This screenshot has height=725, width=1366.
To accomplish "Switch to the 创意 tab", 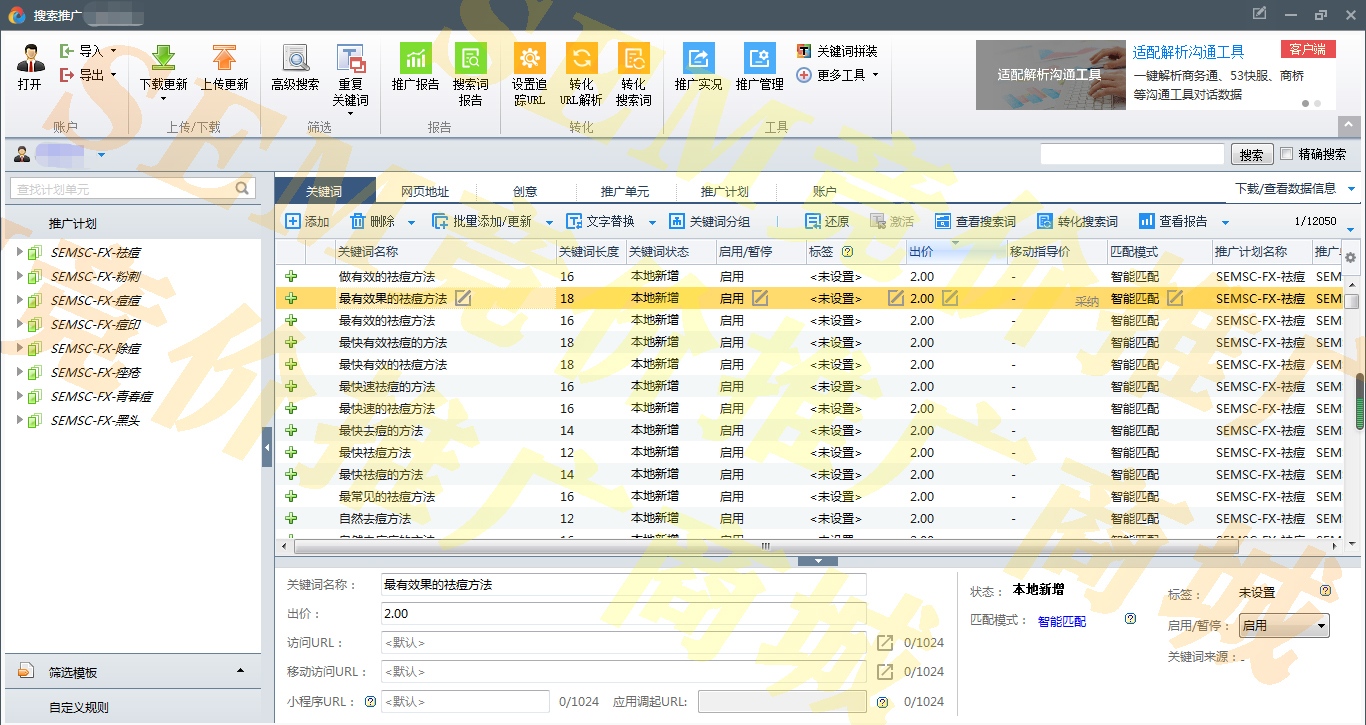I will (x=525, y=192).
